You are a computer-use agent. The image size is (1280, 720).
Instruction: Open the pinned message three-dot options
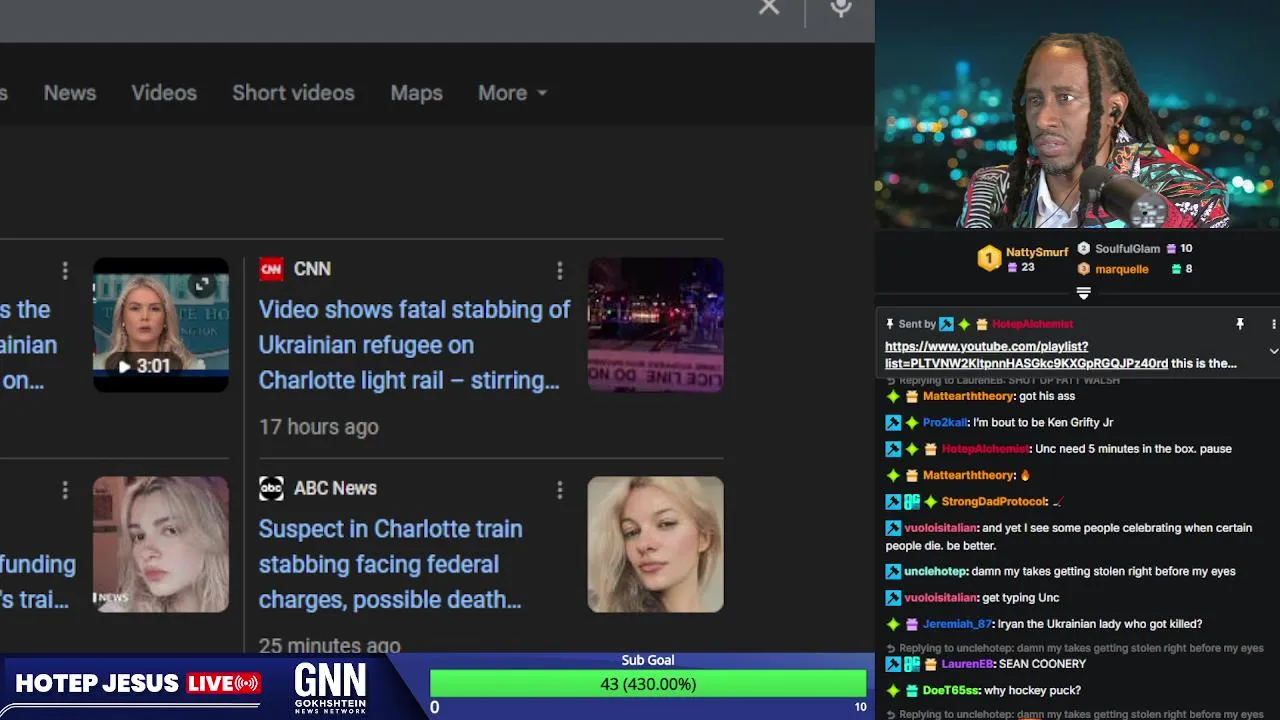[x=1273, y=324]
